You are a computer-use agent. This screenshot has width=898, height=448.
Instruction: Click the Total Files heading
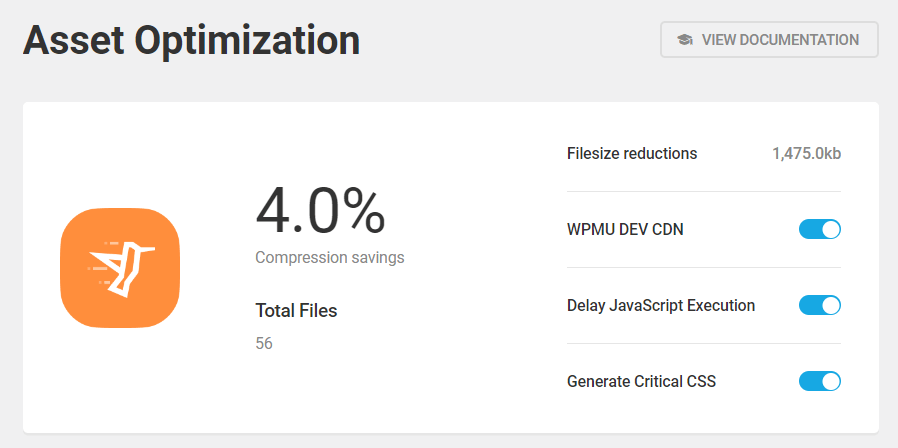(x=296, y=311)
